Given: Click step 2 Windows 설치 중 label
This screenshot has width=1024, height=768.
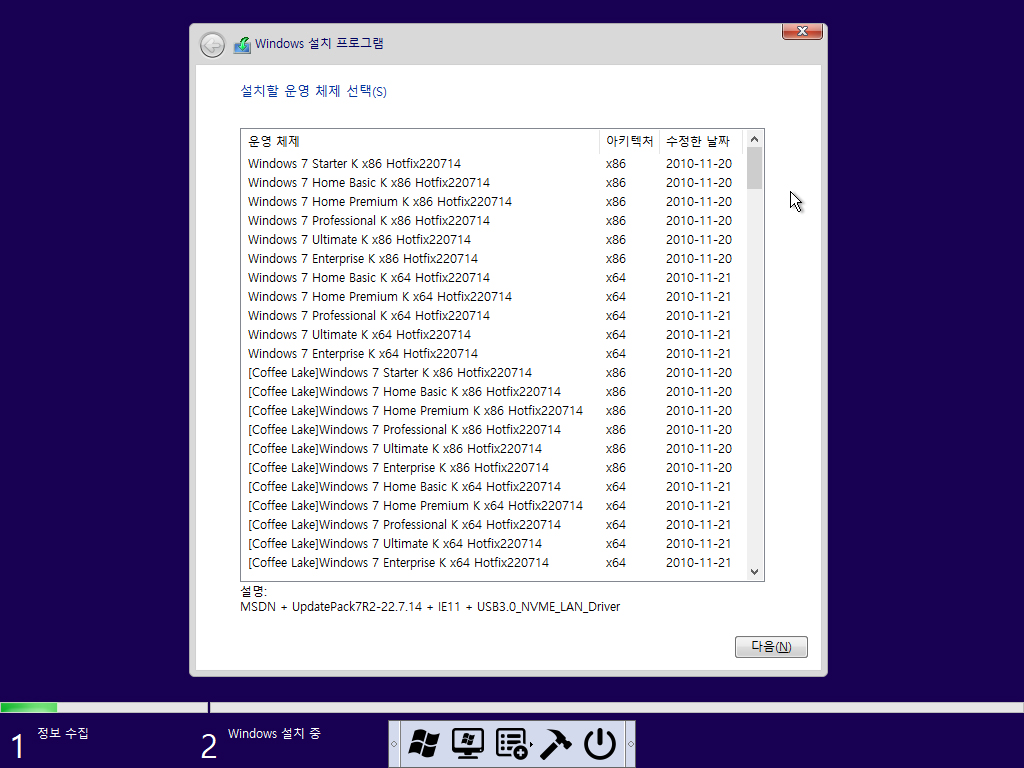Looking at the screenshot, I should [x=274, y=733].
